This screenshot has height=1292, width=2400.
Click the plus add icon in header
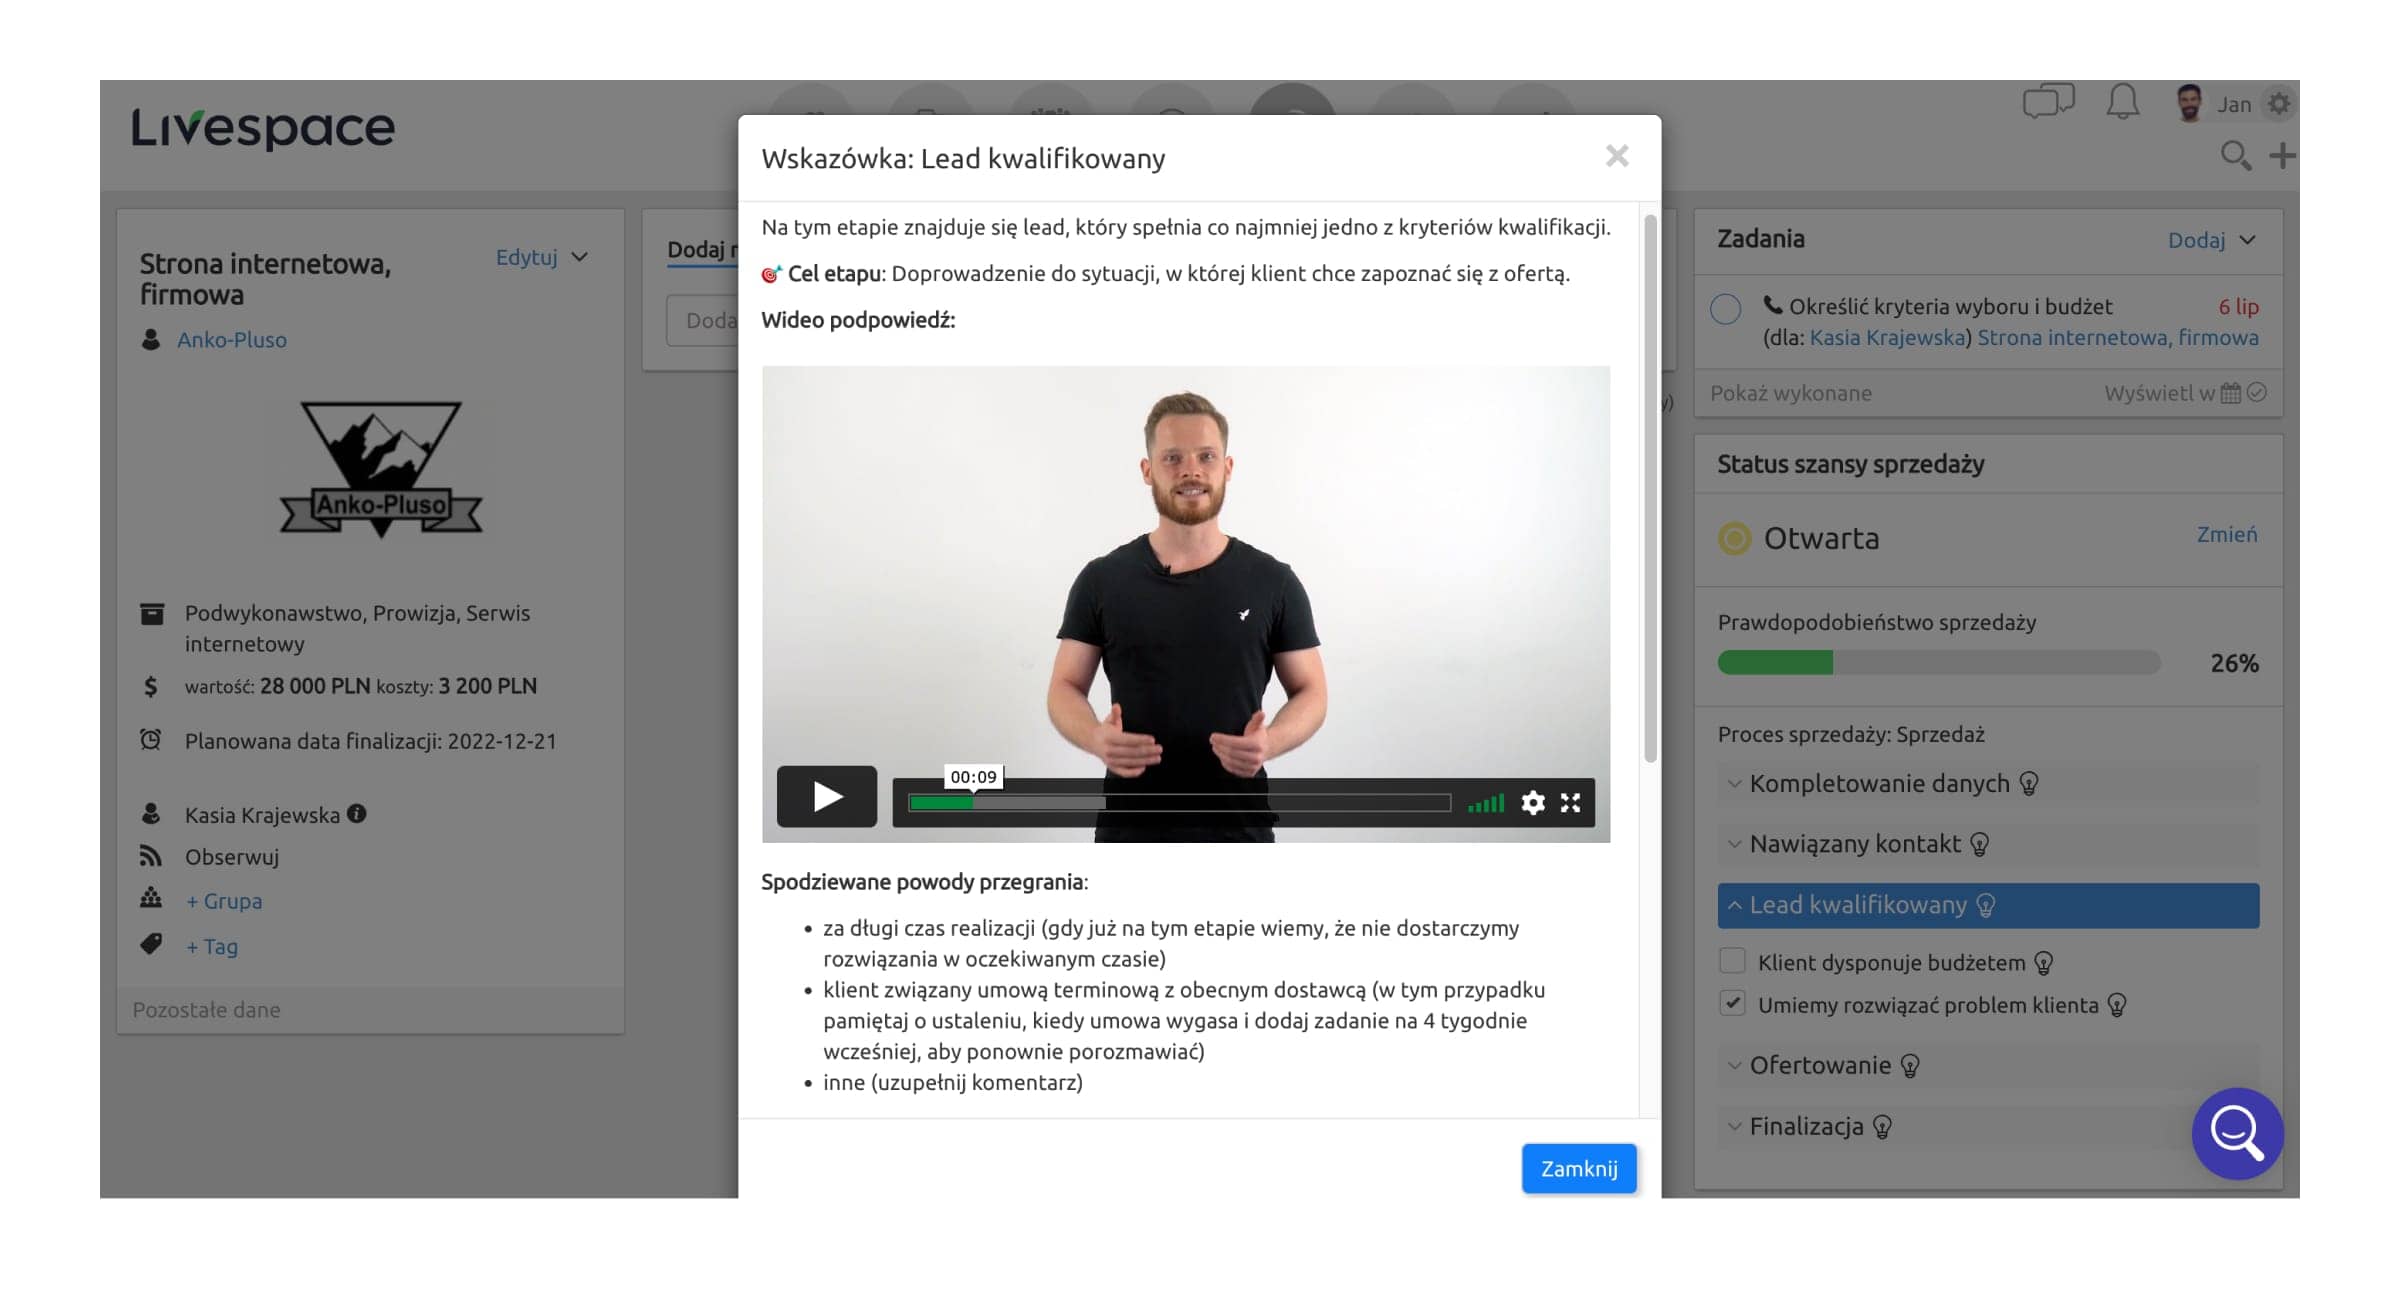[x=2282, y=156]
